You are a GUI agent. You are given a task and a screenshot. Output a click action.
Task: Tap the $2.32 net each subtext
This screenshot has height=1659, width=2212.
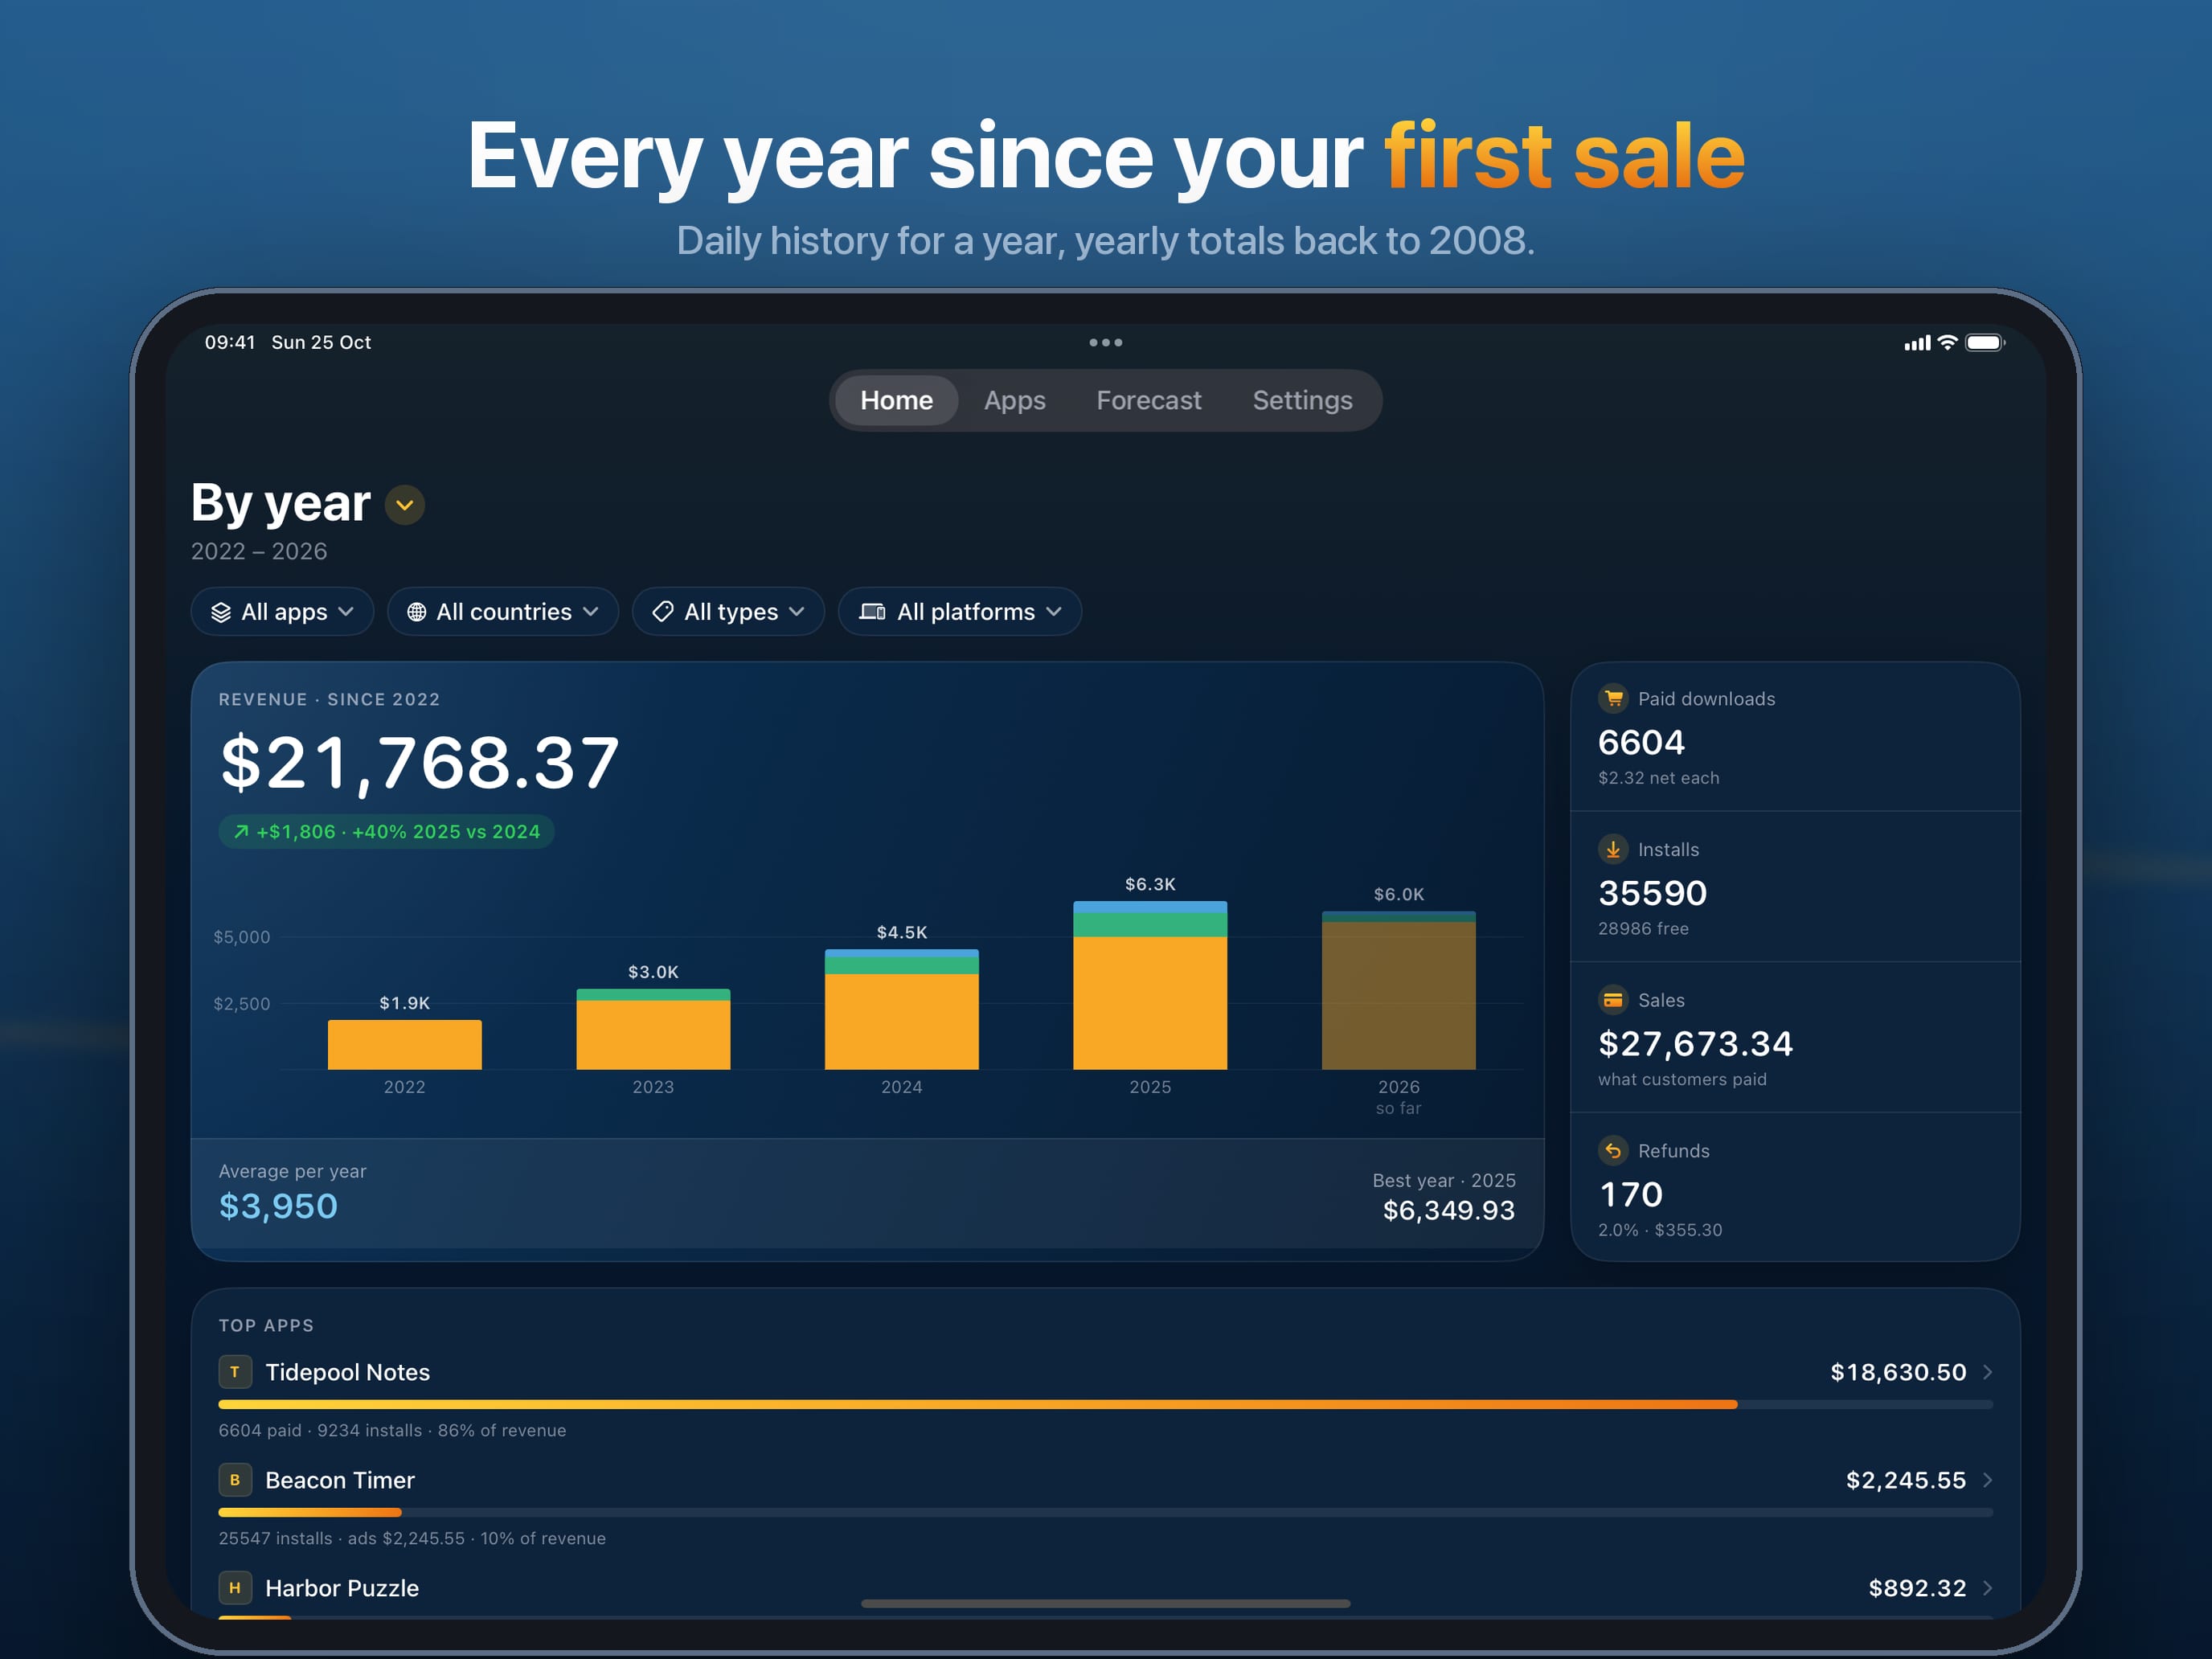point(1658,777)
